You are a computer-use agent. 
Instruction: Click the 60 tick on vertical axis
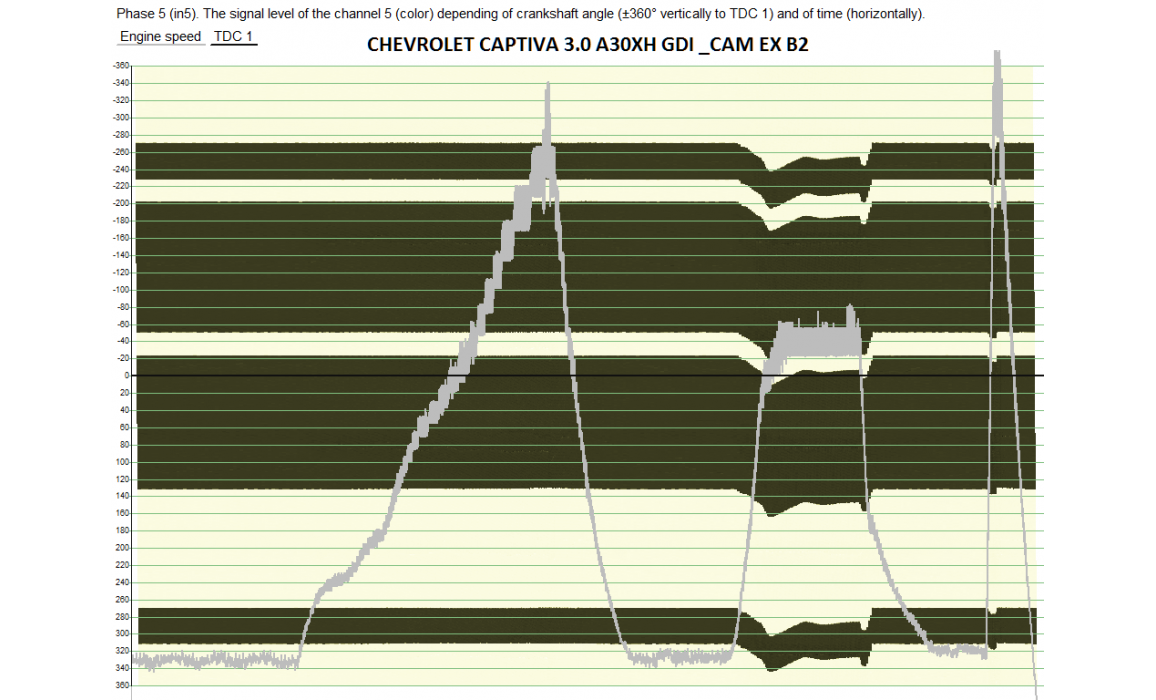[x=124, y=427]
